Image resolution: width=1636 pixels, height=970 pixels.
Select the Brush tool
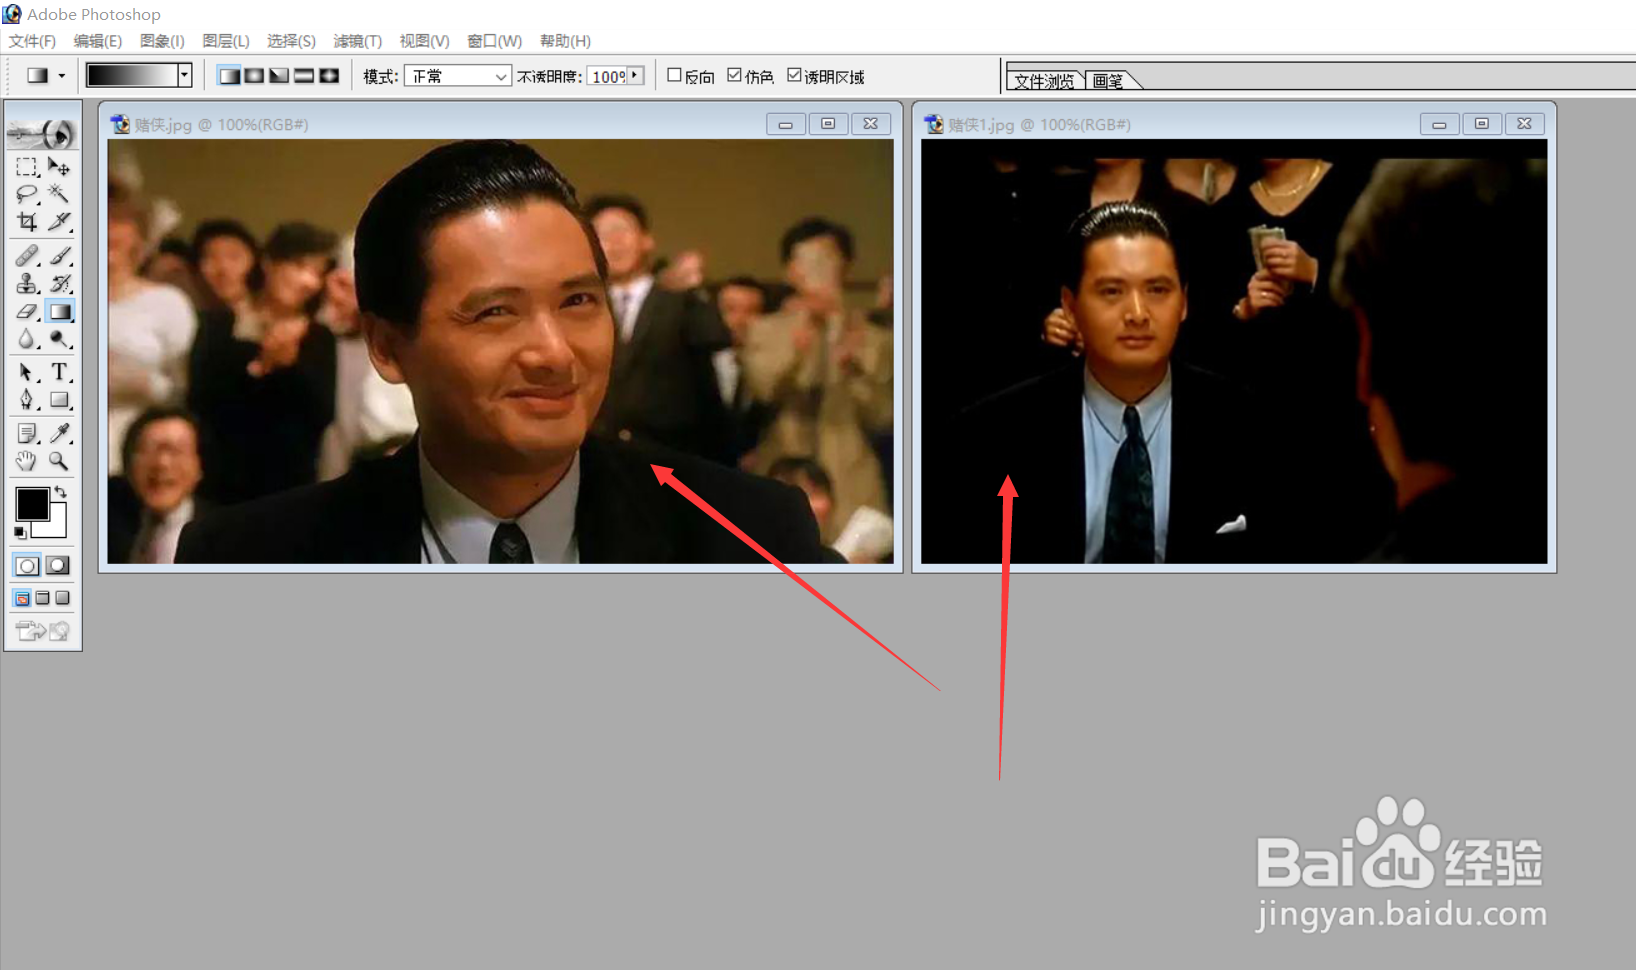pos(59,256)
